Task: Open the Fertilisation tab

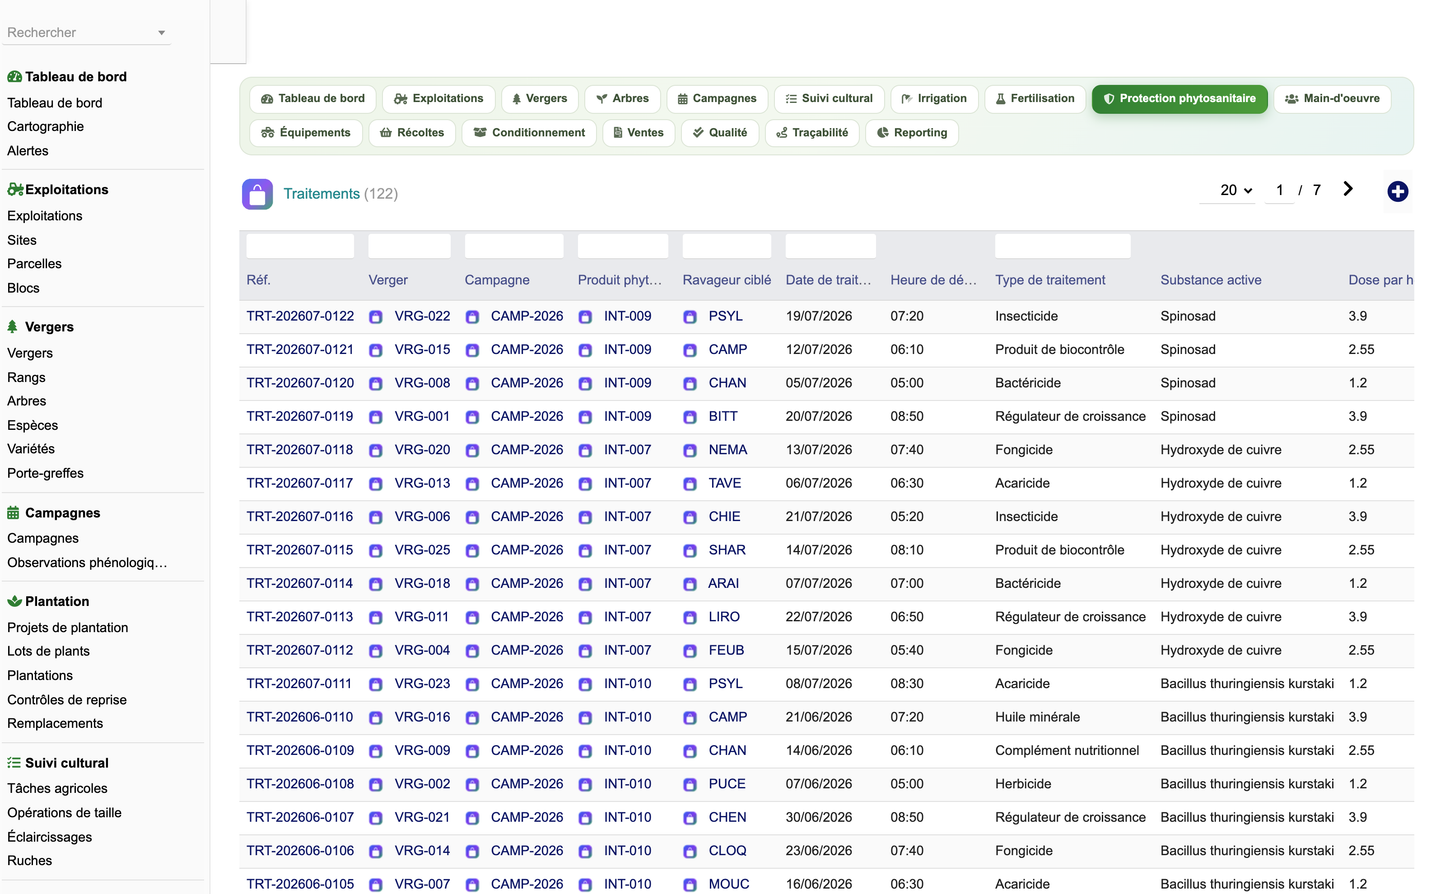Action: click(1035, 99)
